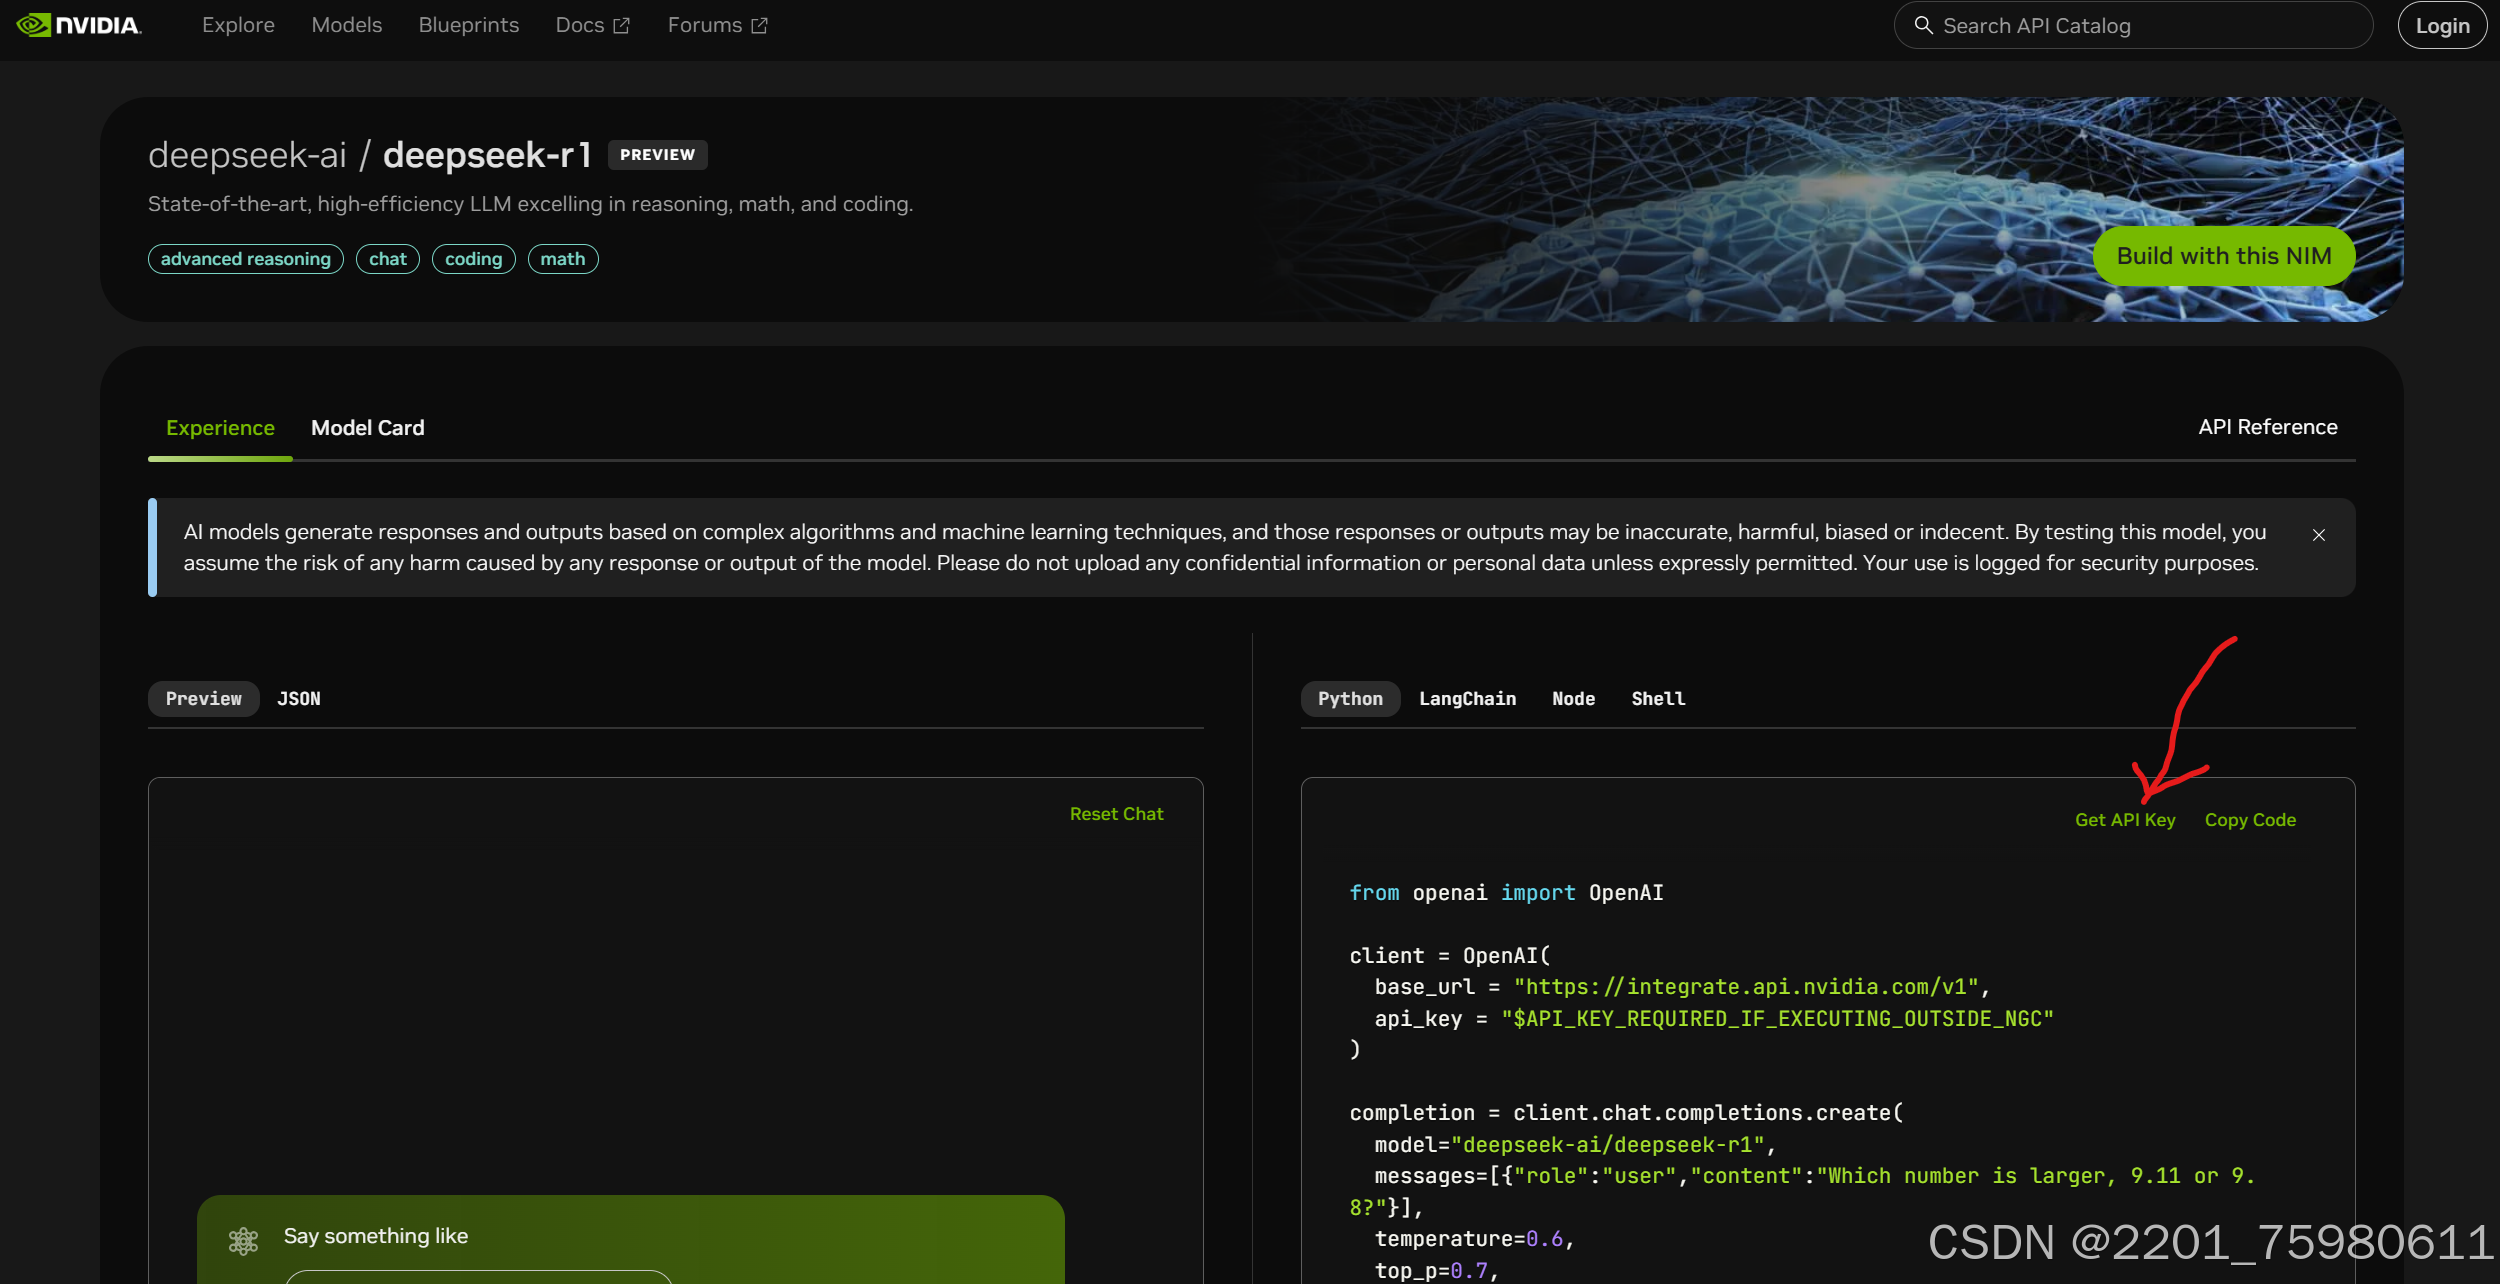The image size is (2500, 1284).
Task: Click the Login button
Action: 2441,26
